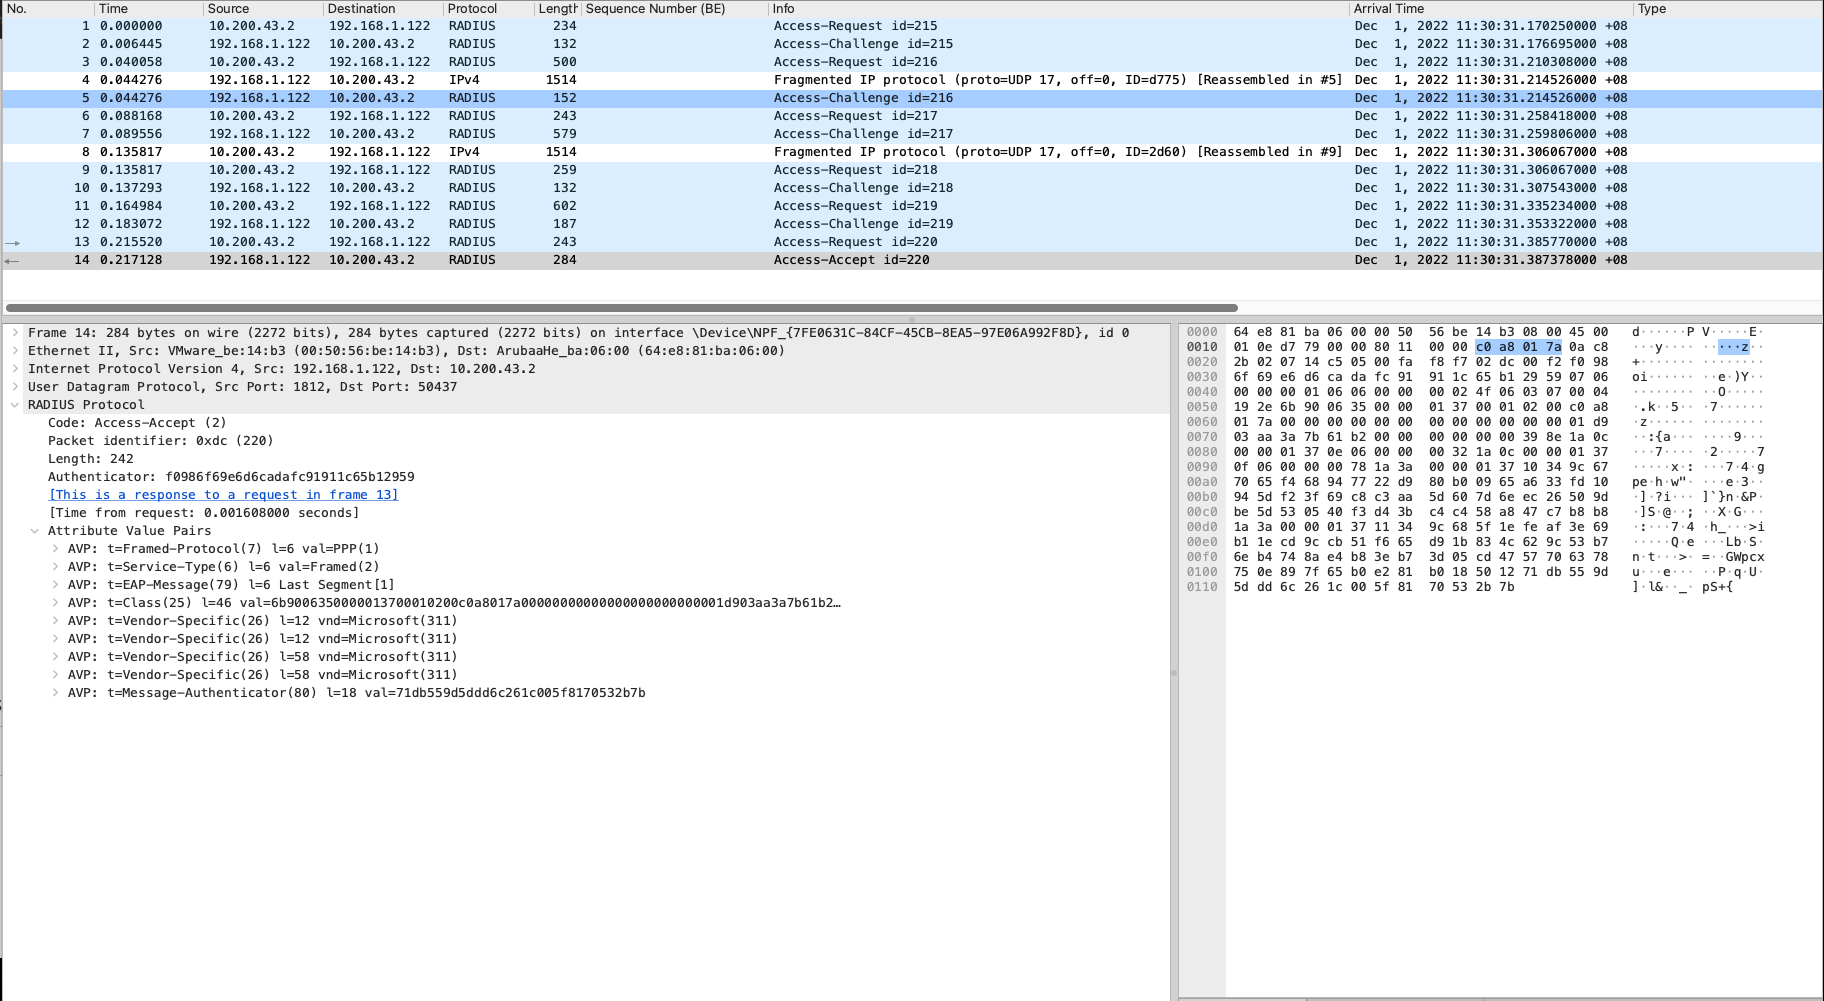The height and width of the screenshot is (1001, 1824).
Task: Expand the Class(25) AVP entry
Action: 54,603
